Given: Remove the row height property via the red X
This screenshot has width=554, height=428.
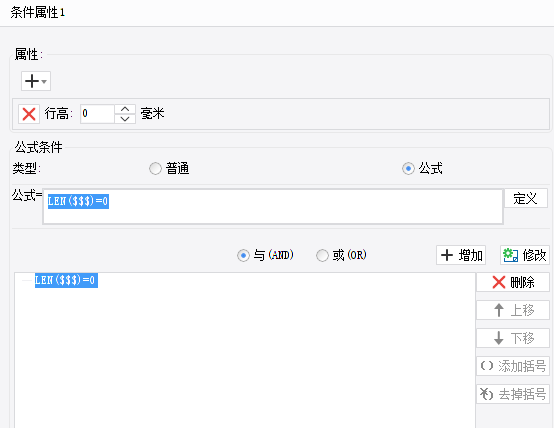Looking at the screenshot, I should [x=29, y=114].
